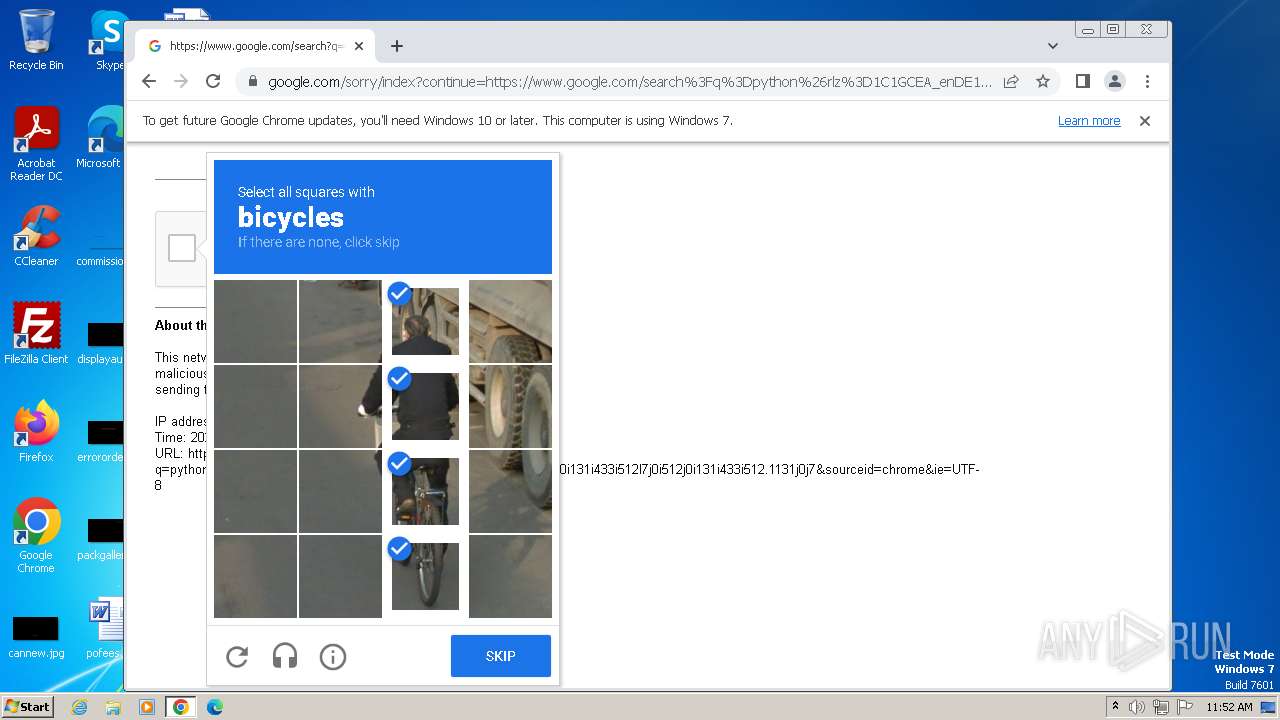Select the second-row tile showing handlebar and arm
The image size is (1280, 720).
coord(340,406)
